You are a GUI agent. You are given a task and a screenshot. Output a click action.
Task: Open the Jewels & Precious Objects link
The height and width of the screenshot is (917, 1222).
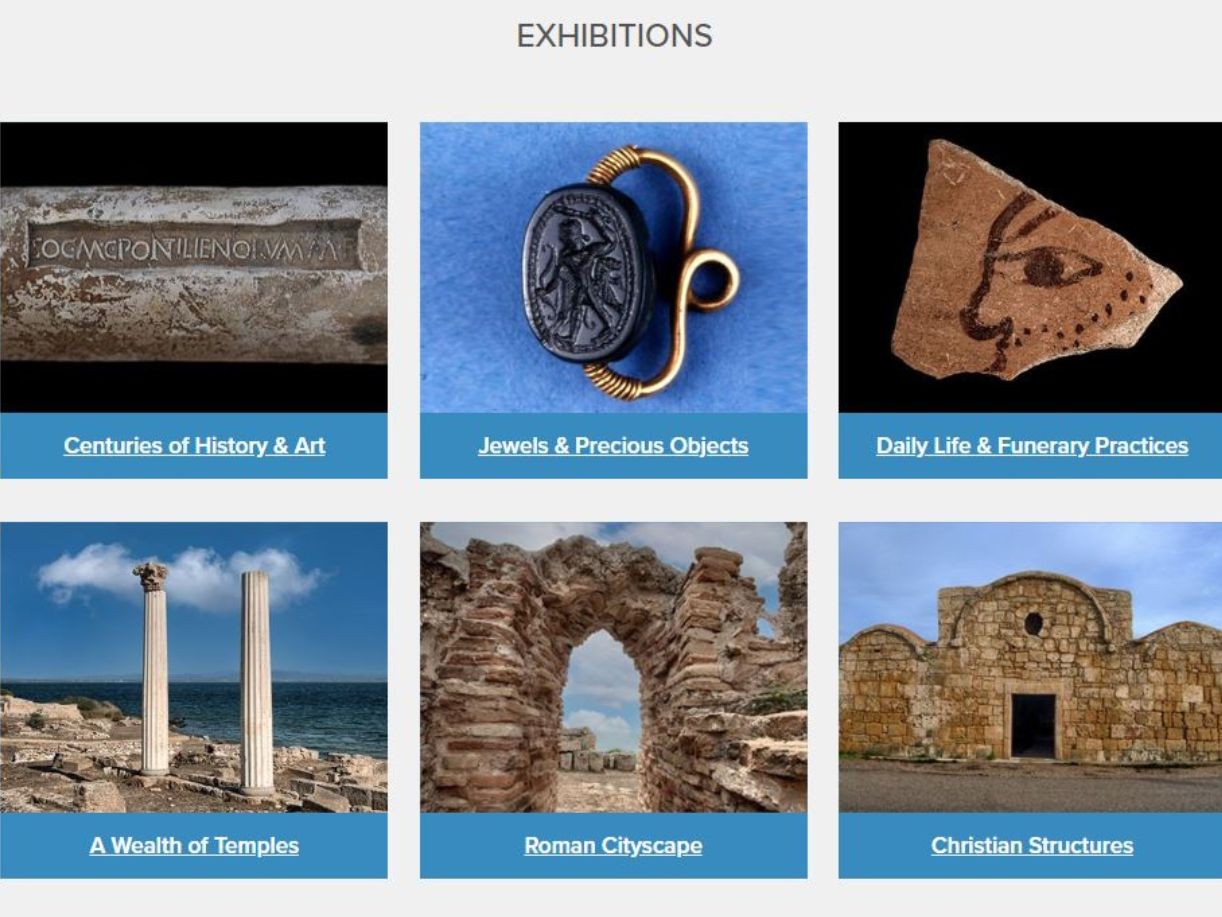point(613,446)
